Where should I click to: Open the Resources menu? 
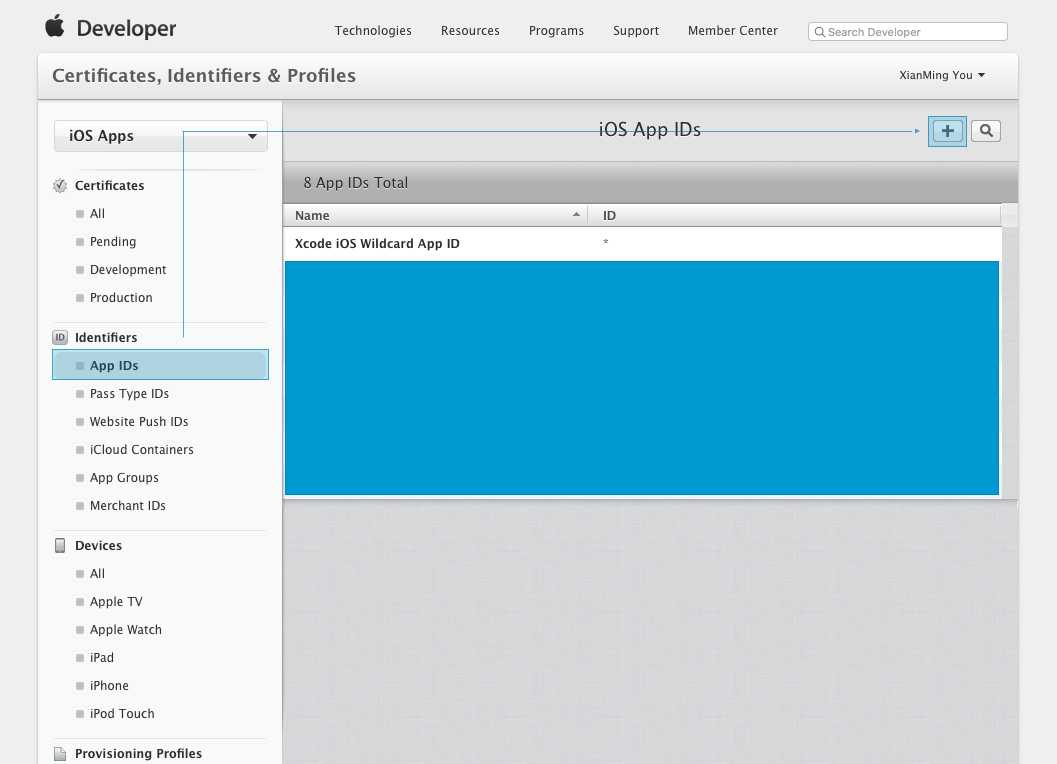coord(470,30)
